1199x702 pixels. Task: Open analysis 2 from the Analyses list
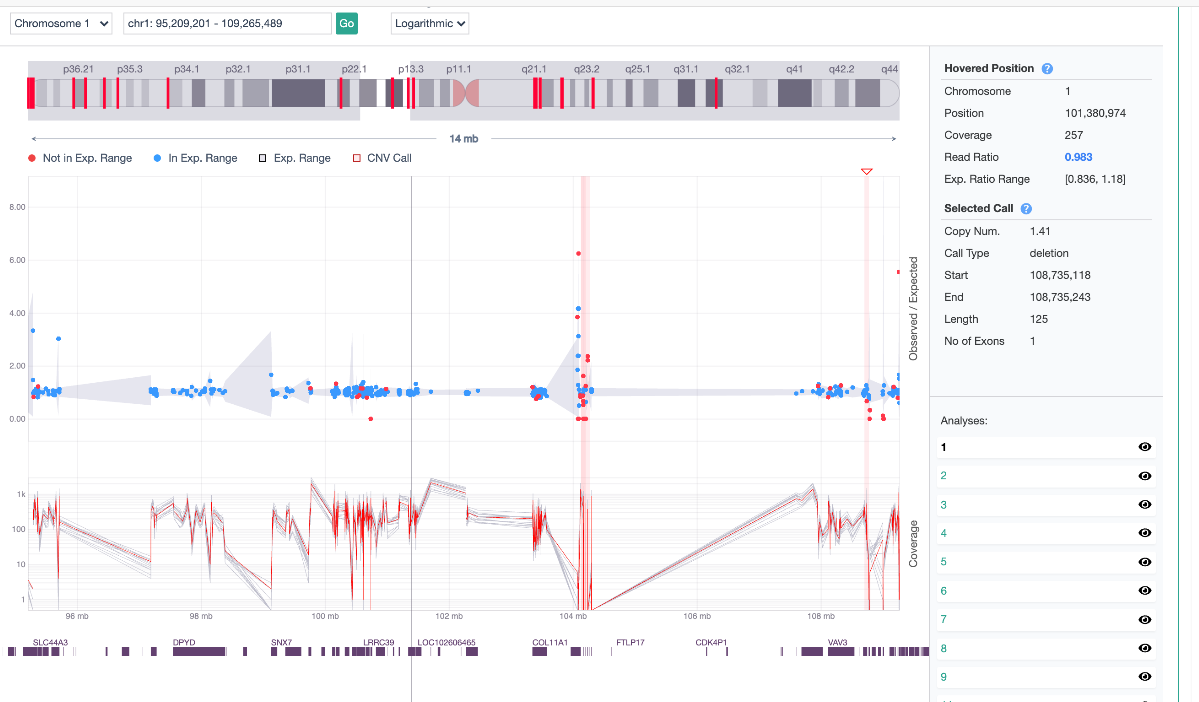point(943,476)
